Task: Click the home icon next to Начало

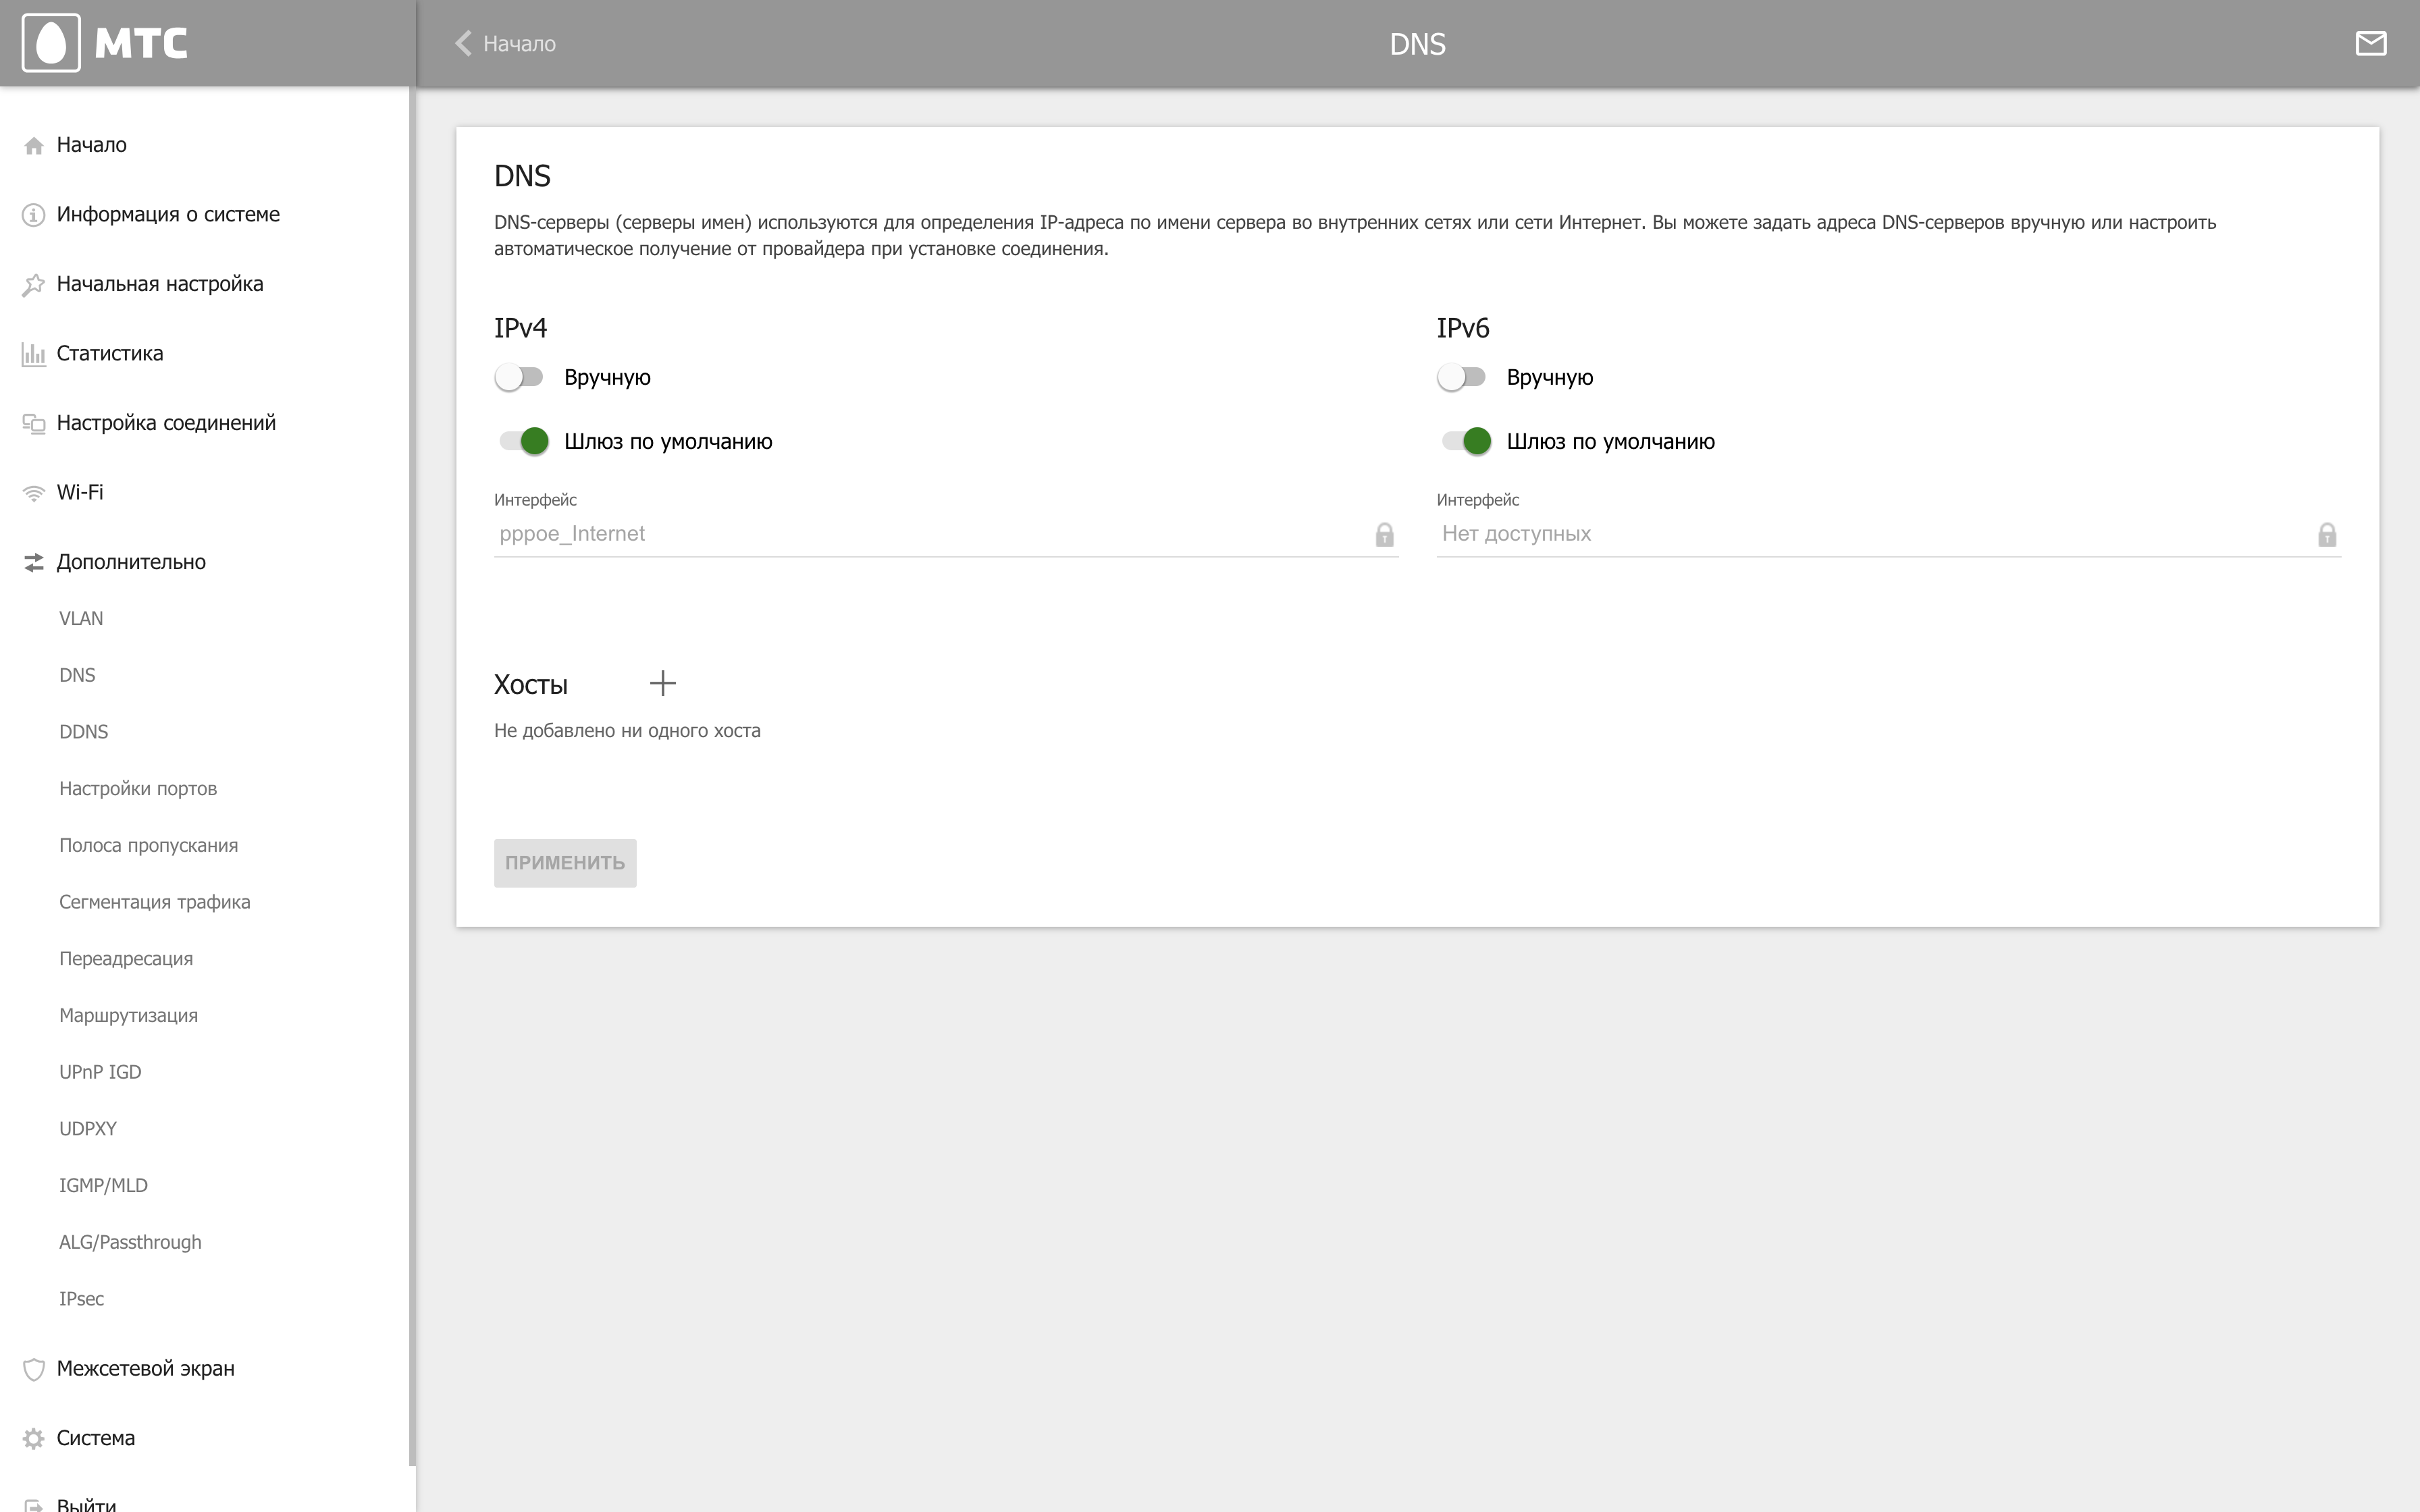Action: coord(34,146)
